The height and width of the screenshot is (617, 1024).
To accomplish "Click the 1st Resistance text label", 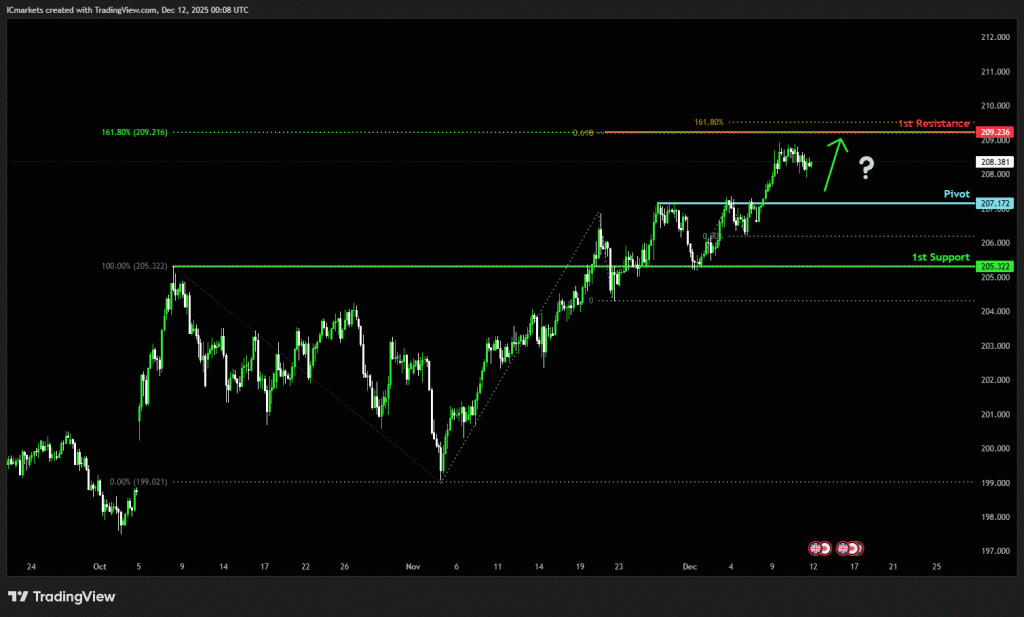I will [x=933, y=123].
